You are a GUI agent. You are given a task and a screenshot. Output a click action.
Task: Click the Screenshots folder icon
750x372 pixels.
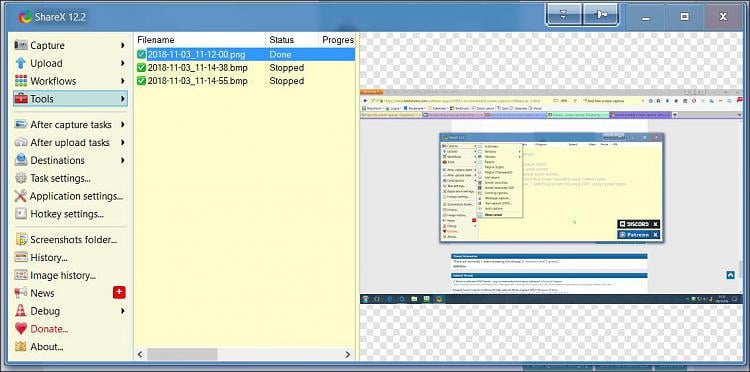pos(21,240)
